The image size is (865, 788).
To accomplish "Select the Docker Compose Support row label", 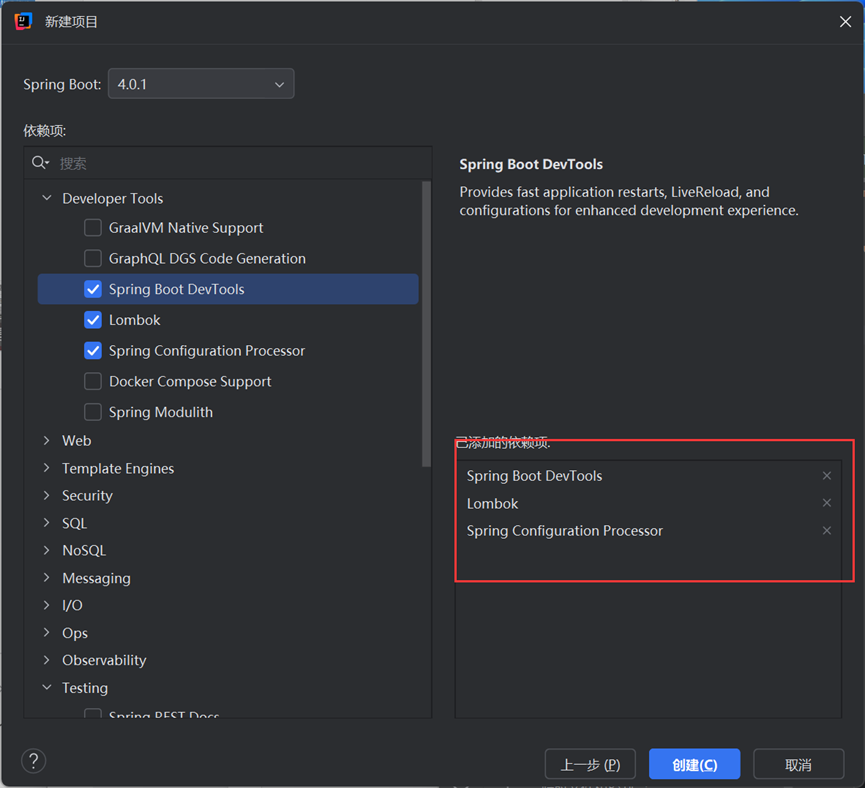I will [190, 382].
